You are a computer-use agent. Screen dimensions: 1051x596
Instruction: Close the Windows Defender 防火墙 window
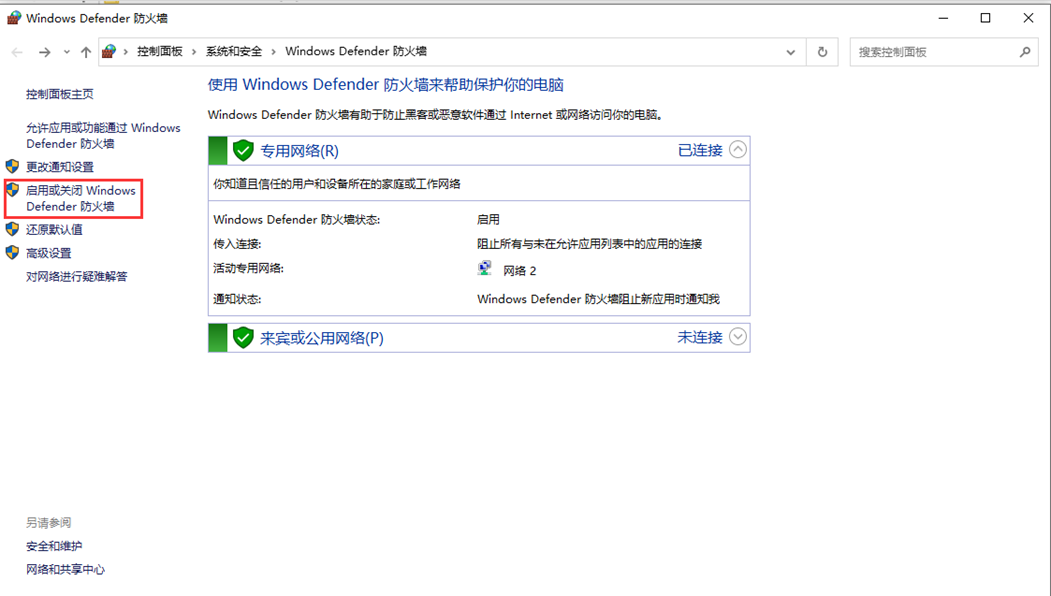click(x=1028, y=18)
